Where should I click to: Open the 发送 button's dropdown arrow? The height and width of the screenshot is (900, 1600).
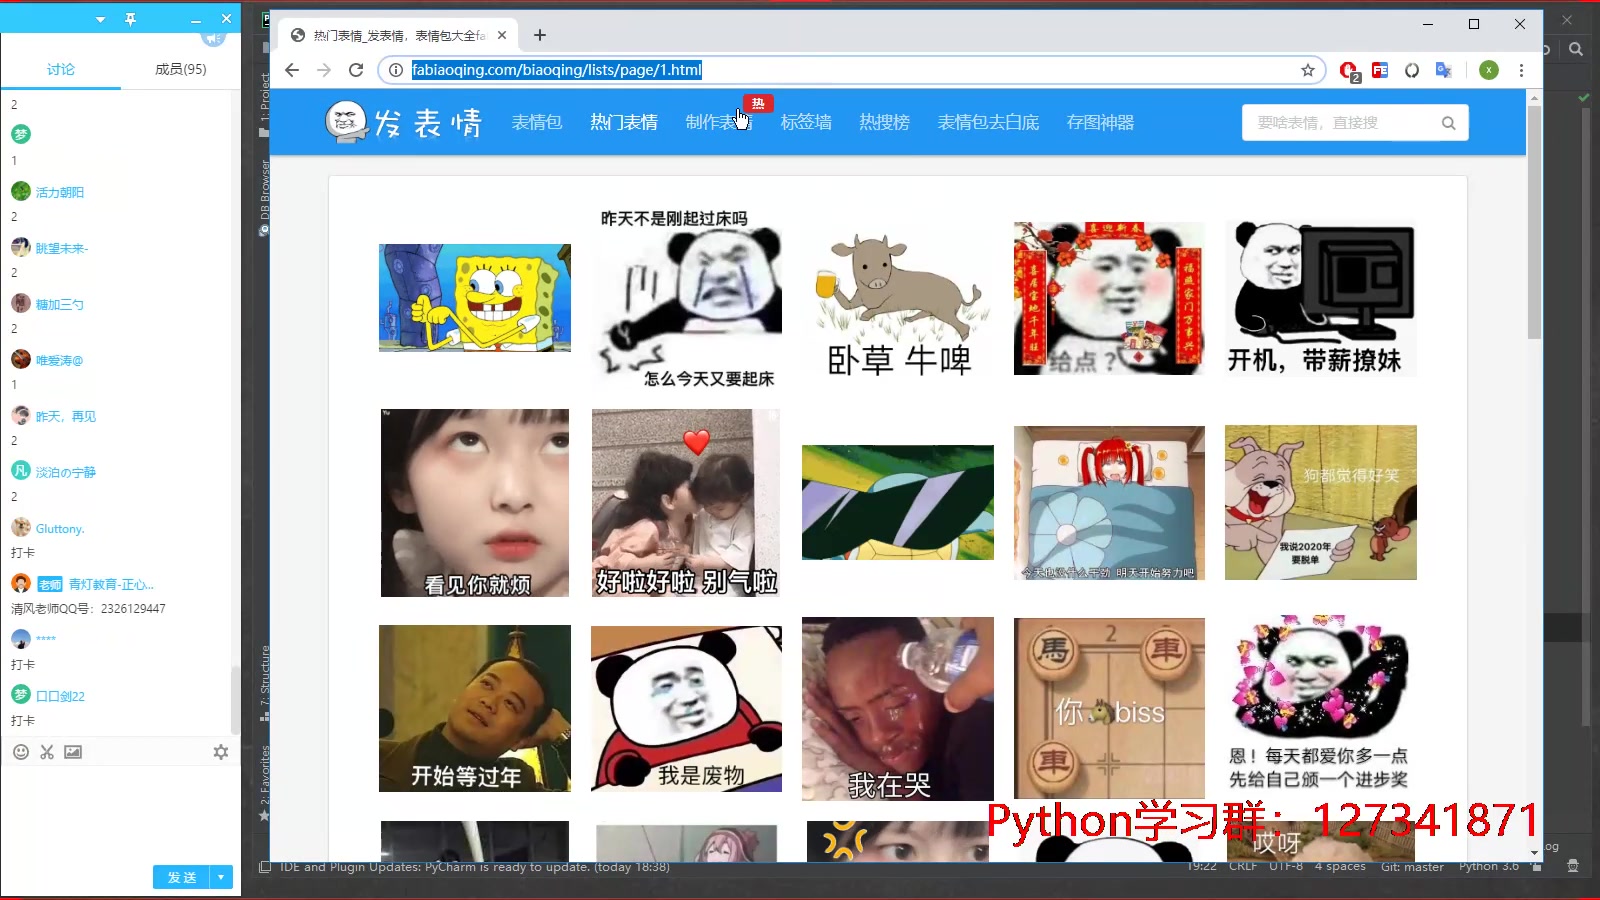click(x=219, y=877)
